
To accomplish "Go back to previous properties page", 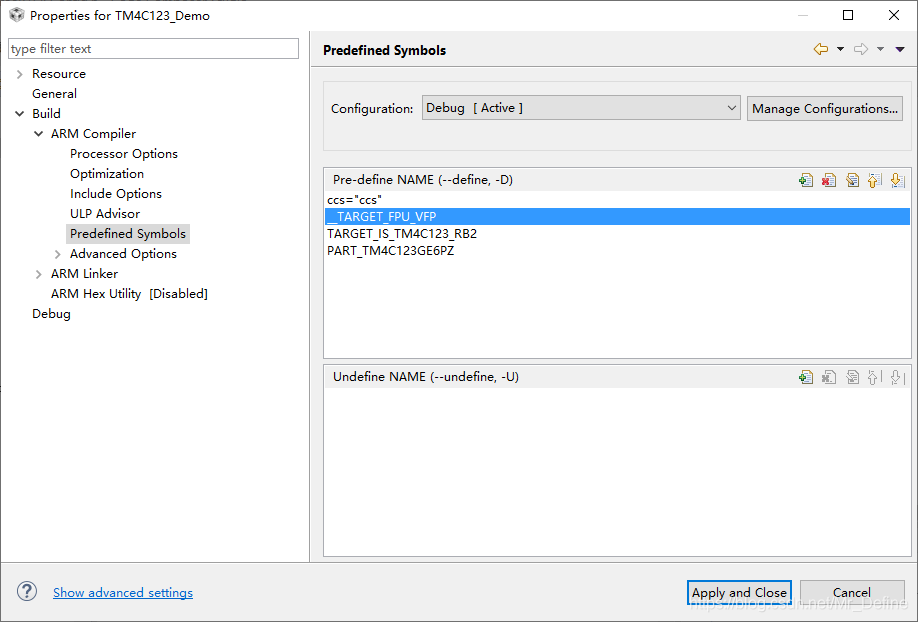I will pyautogui.click(x=821, y=49).
